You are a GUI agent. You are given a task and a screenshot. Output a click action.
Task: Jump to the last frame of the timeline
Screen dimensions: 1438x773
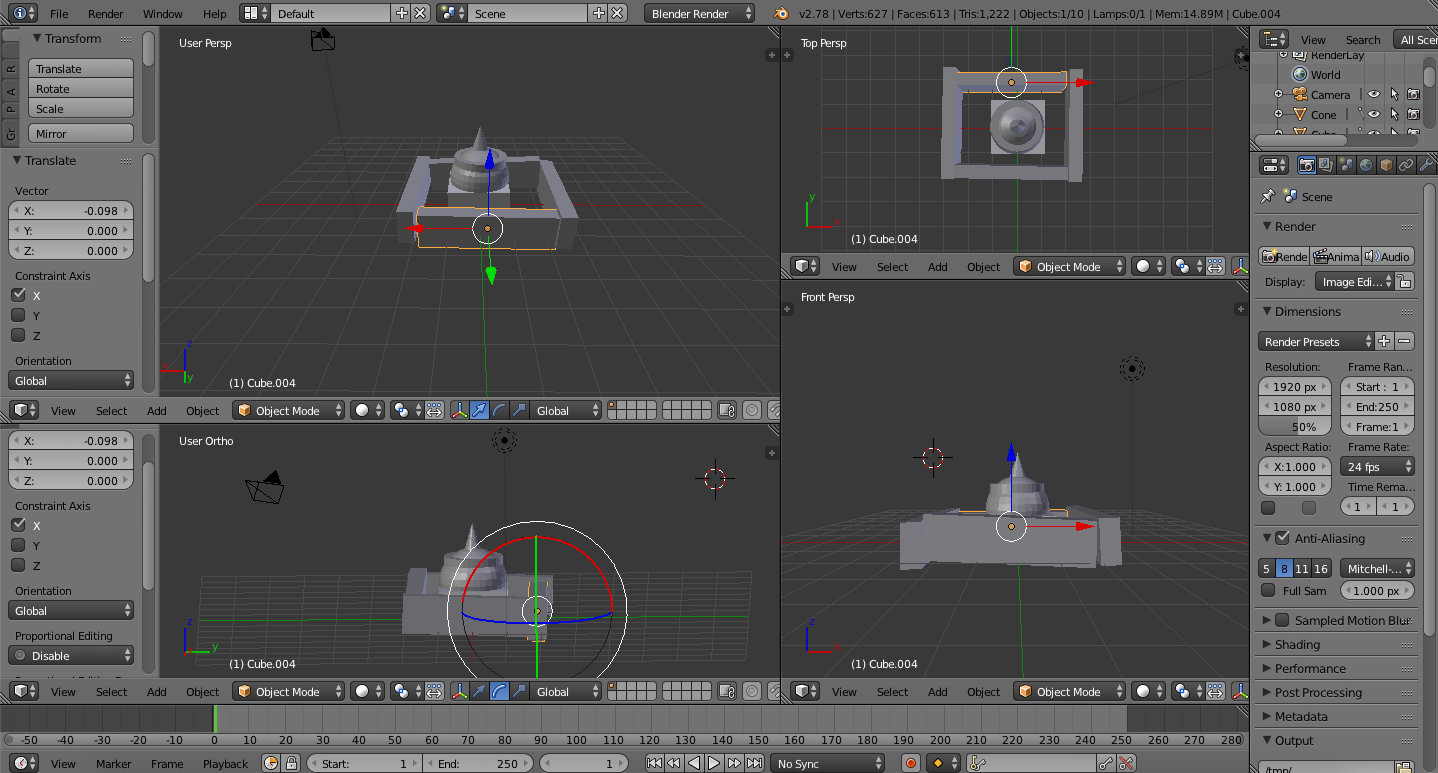[x=754, y=763]
